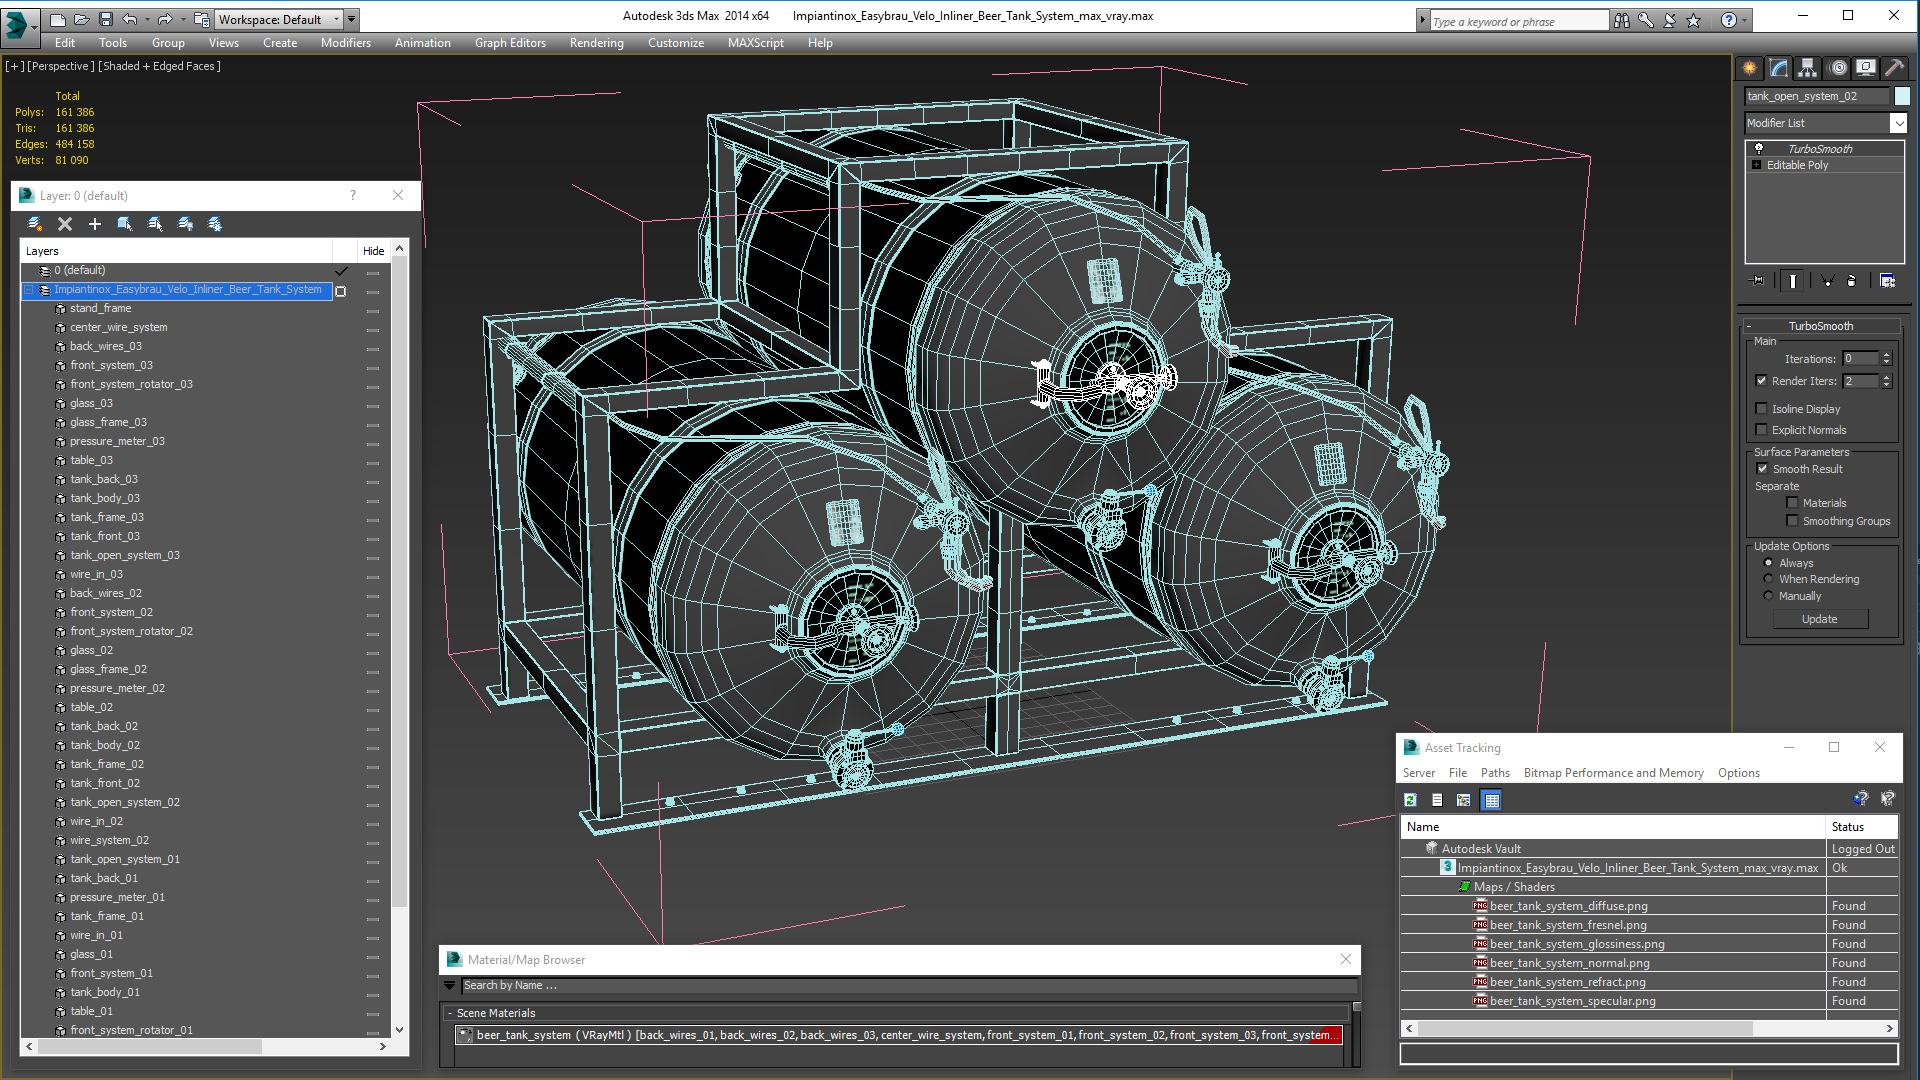Open the Create command panel tab
1920x1080 pixels.
1749,68
